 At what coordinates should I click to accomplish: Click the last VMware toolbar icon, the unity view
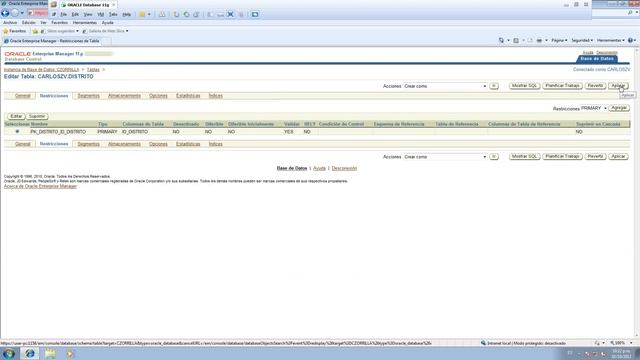[x=255, y=14]
